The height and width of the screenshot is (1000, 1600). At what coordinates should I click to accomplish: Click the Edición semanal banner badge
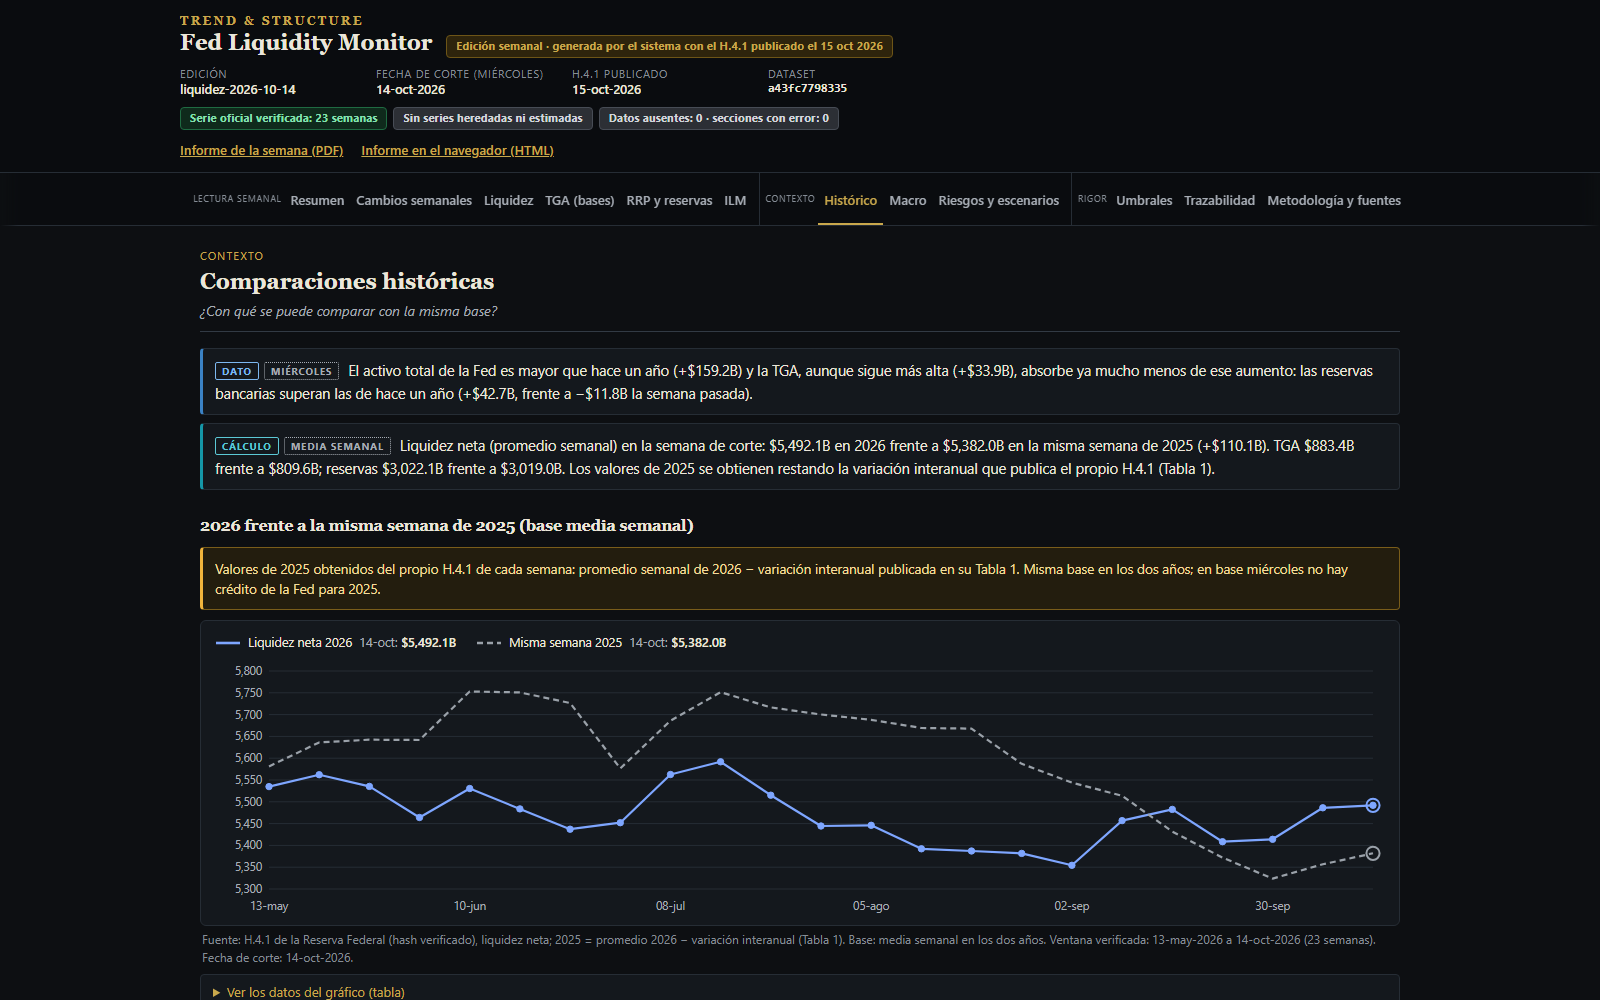click(670, 46)
